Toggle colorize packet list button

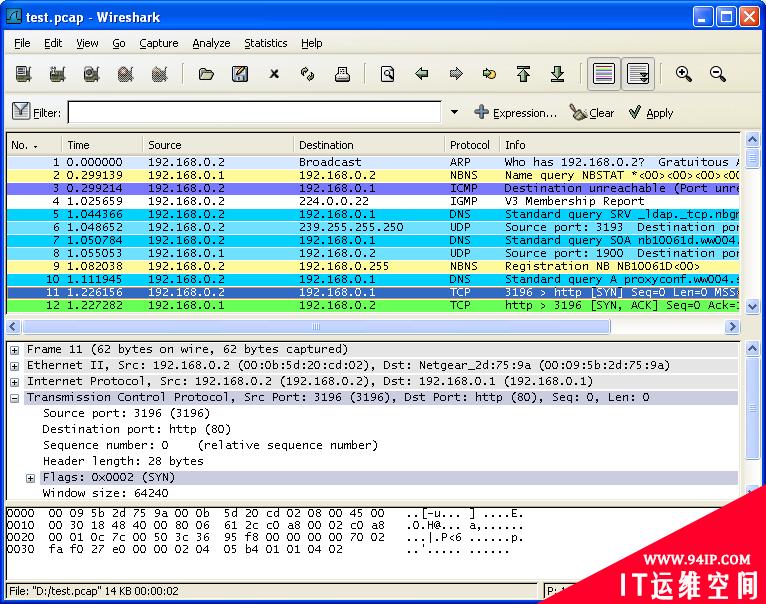pos(604,74)
